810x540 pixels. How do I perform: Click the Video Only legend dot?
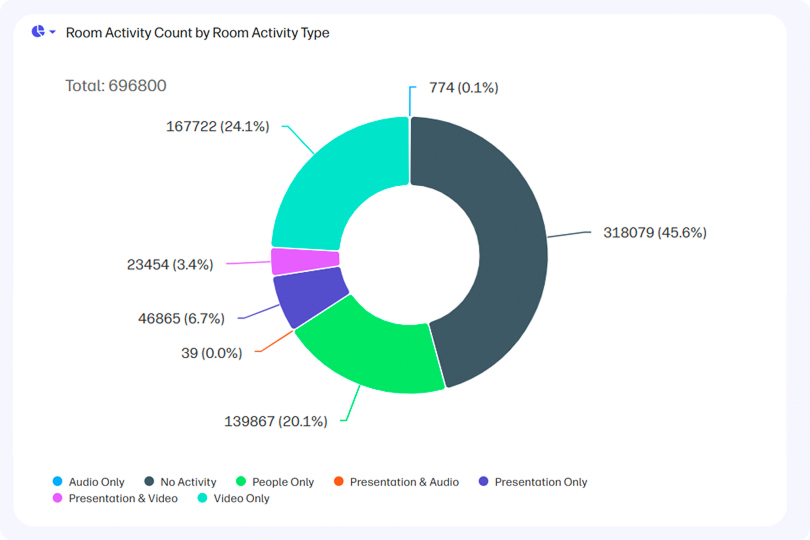click(203, 498)
